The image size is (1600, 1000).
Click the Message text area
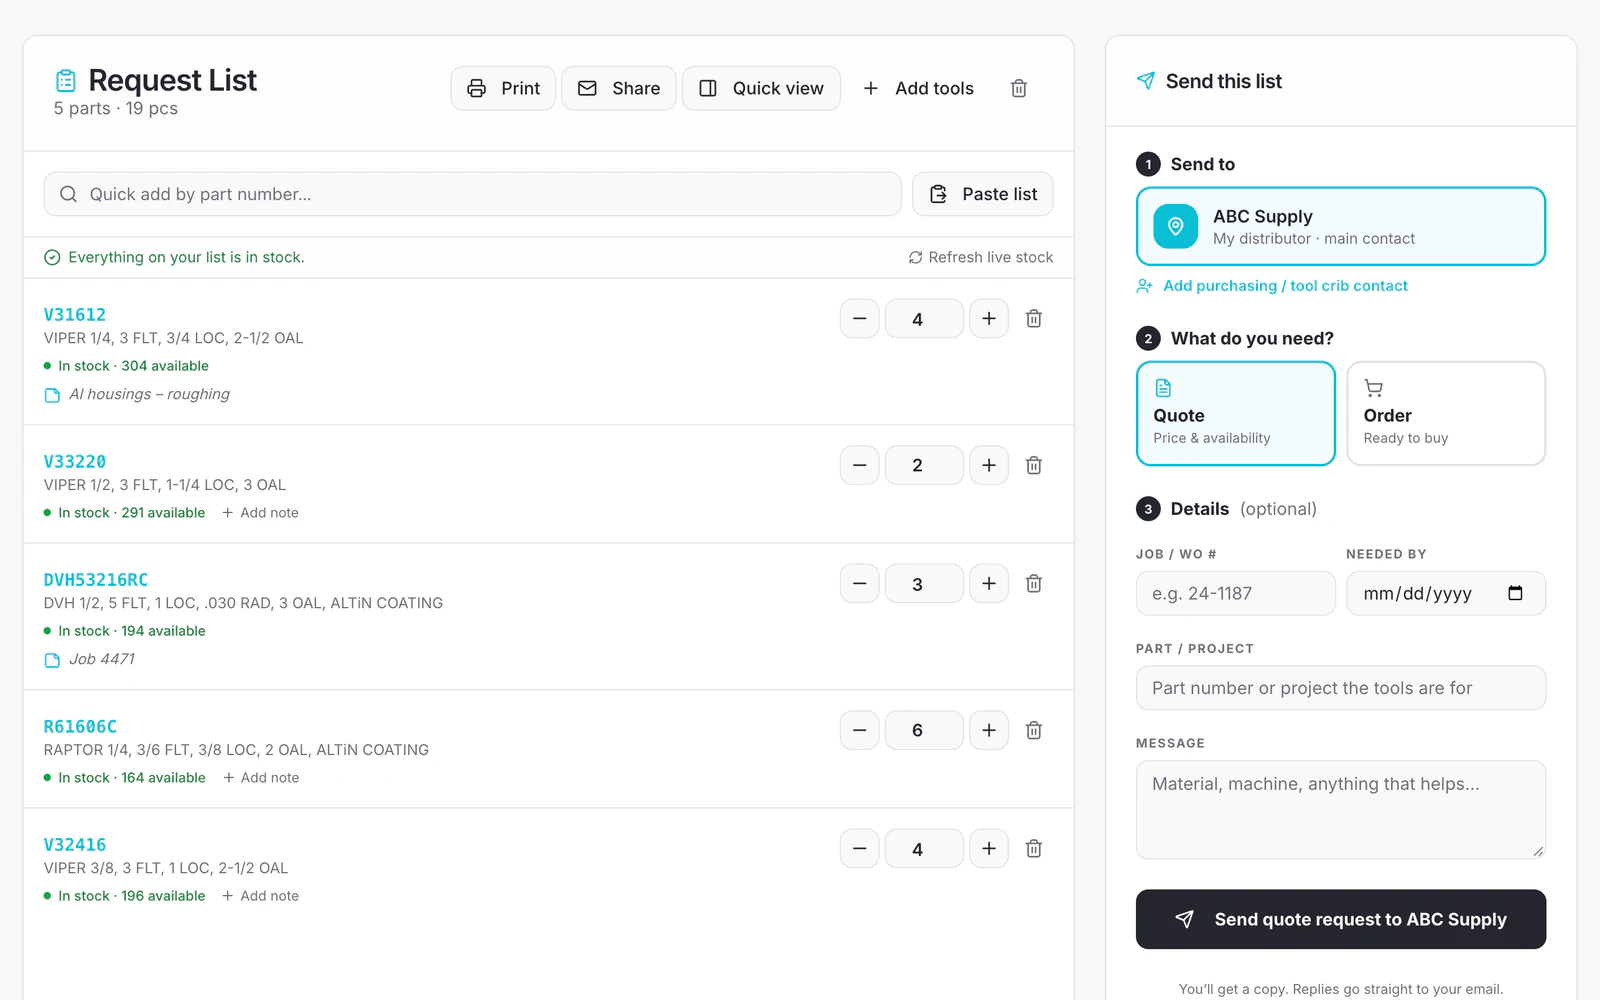tap(1341, 810)
